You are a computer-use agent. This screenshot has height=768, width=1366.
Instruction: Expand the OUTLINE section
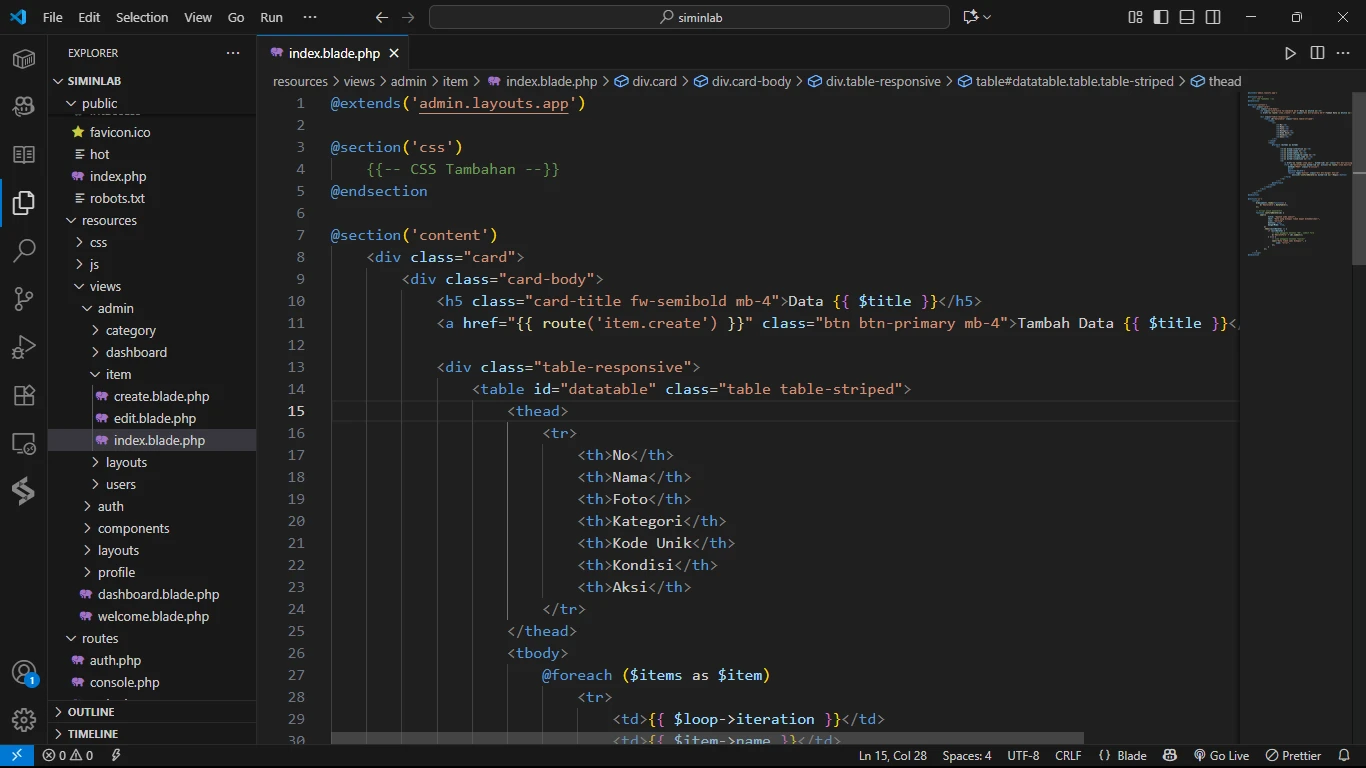point(91,712)
